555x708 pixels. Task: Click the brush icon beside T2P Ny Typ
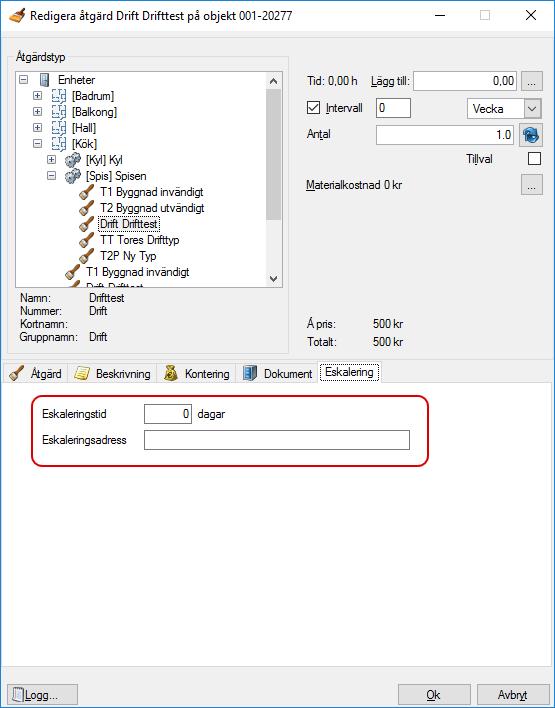point(86,256)
